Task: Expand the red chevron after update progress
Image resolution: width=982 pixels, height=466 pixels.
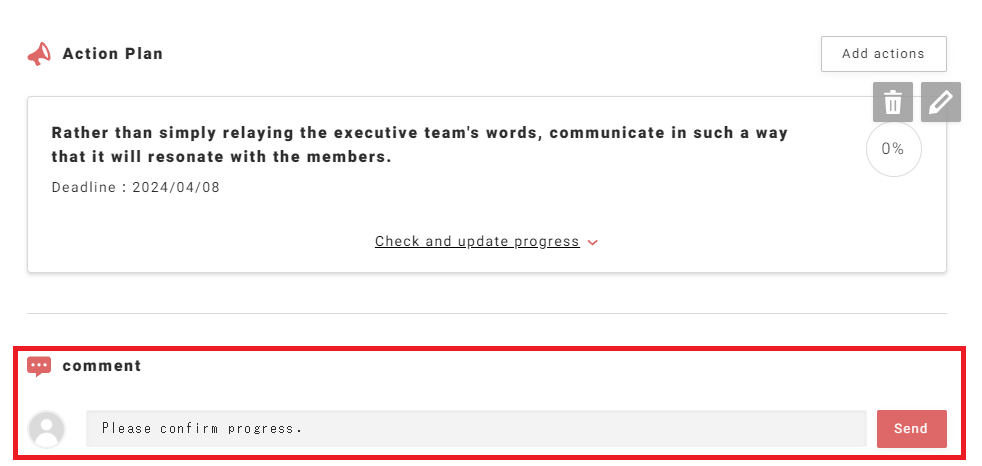Action: 593,242
